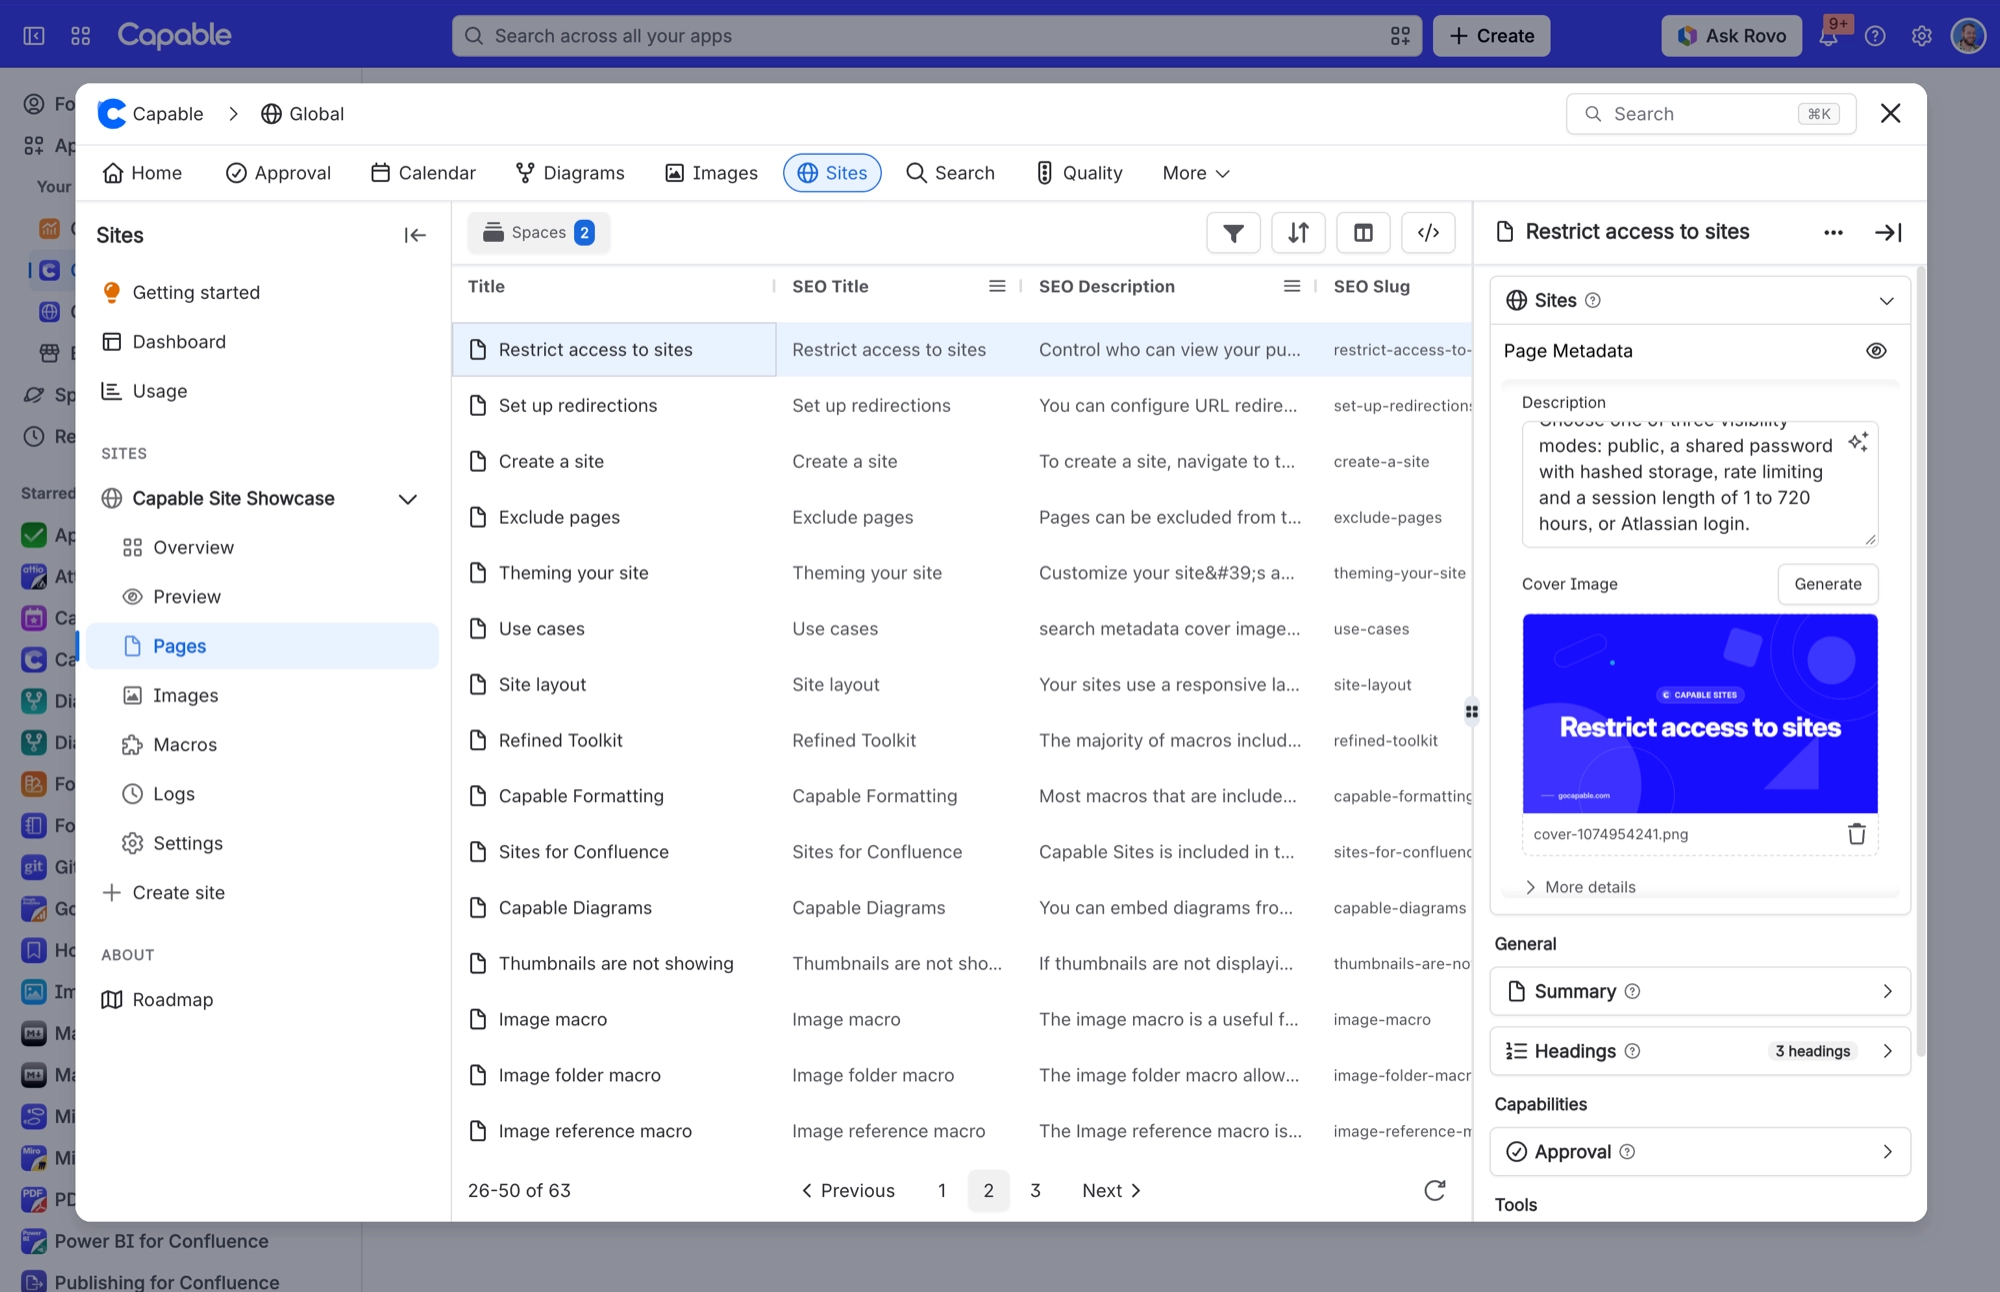
Task: Click the AI sparkle icon in Description
Action: (x=1858, y=442)
